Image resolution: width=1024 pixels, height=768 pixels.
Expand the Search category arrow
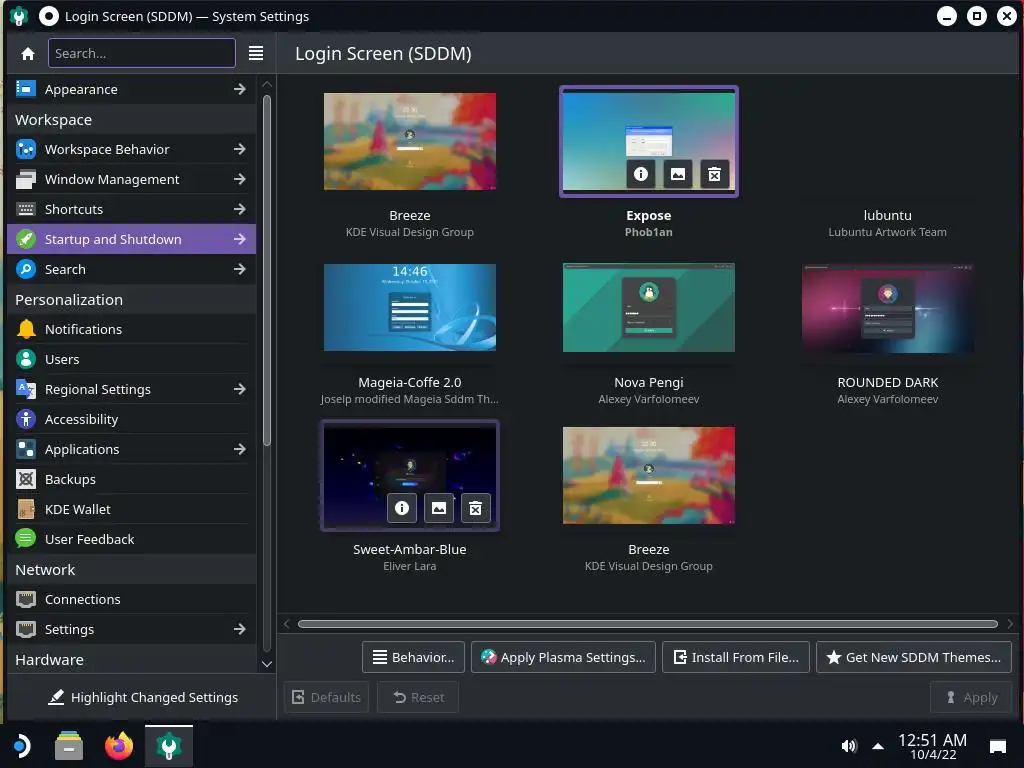click(240, 269)
